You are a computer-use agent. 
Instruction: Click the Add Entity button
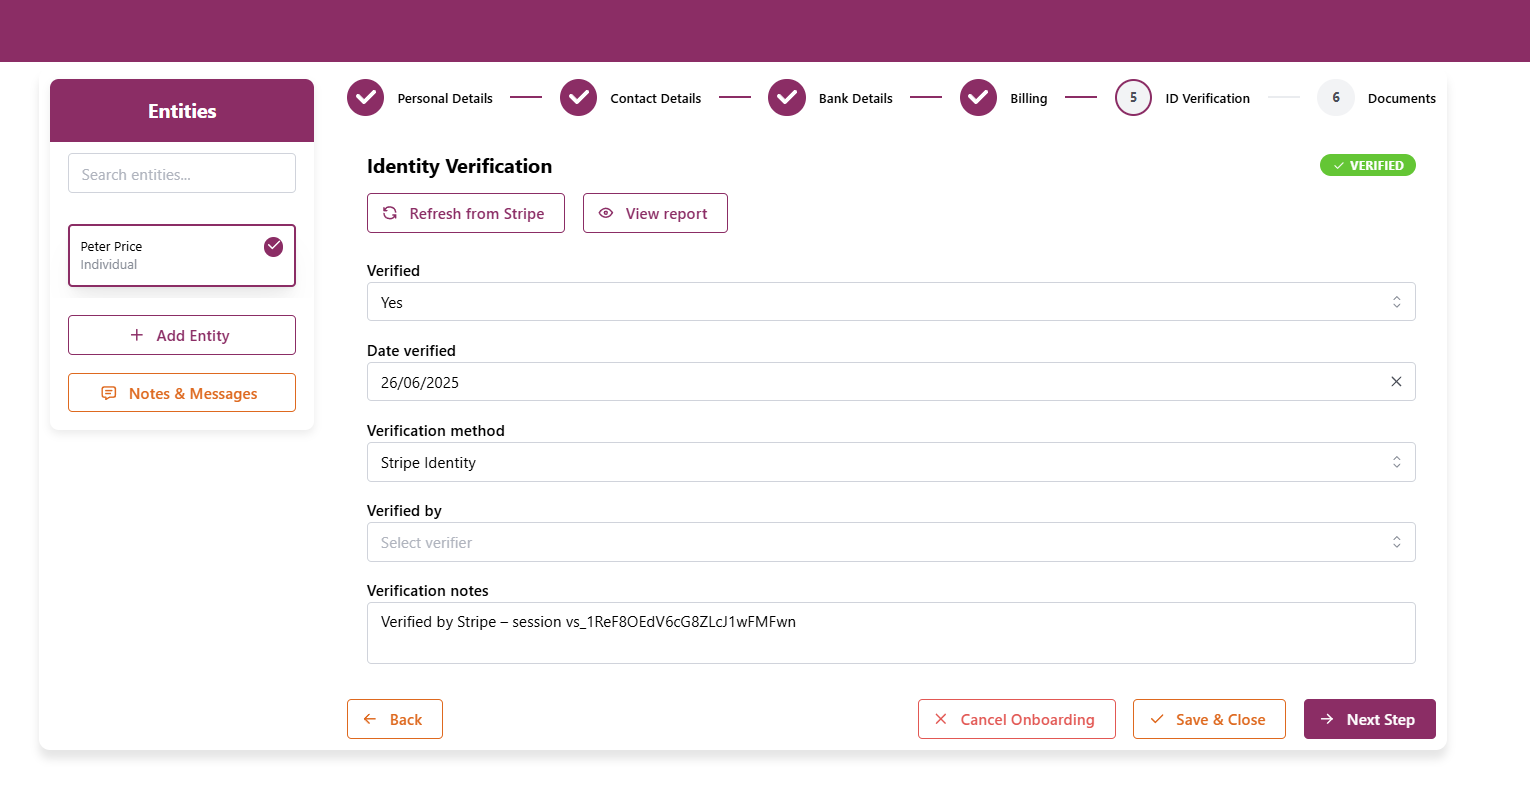pyautogui.click(x=182, y=336)
